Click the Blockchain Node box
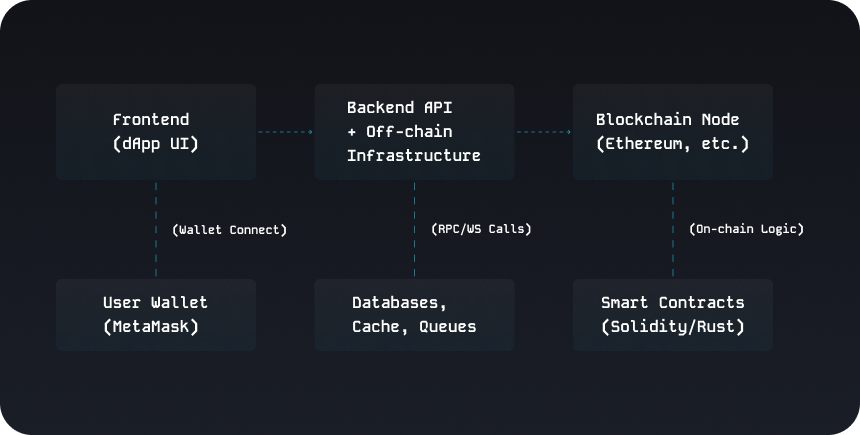Screen dimensions: 860x435 pos(672,132)
